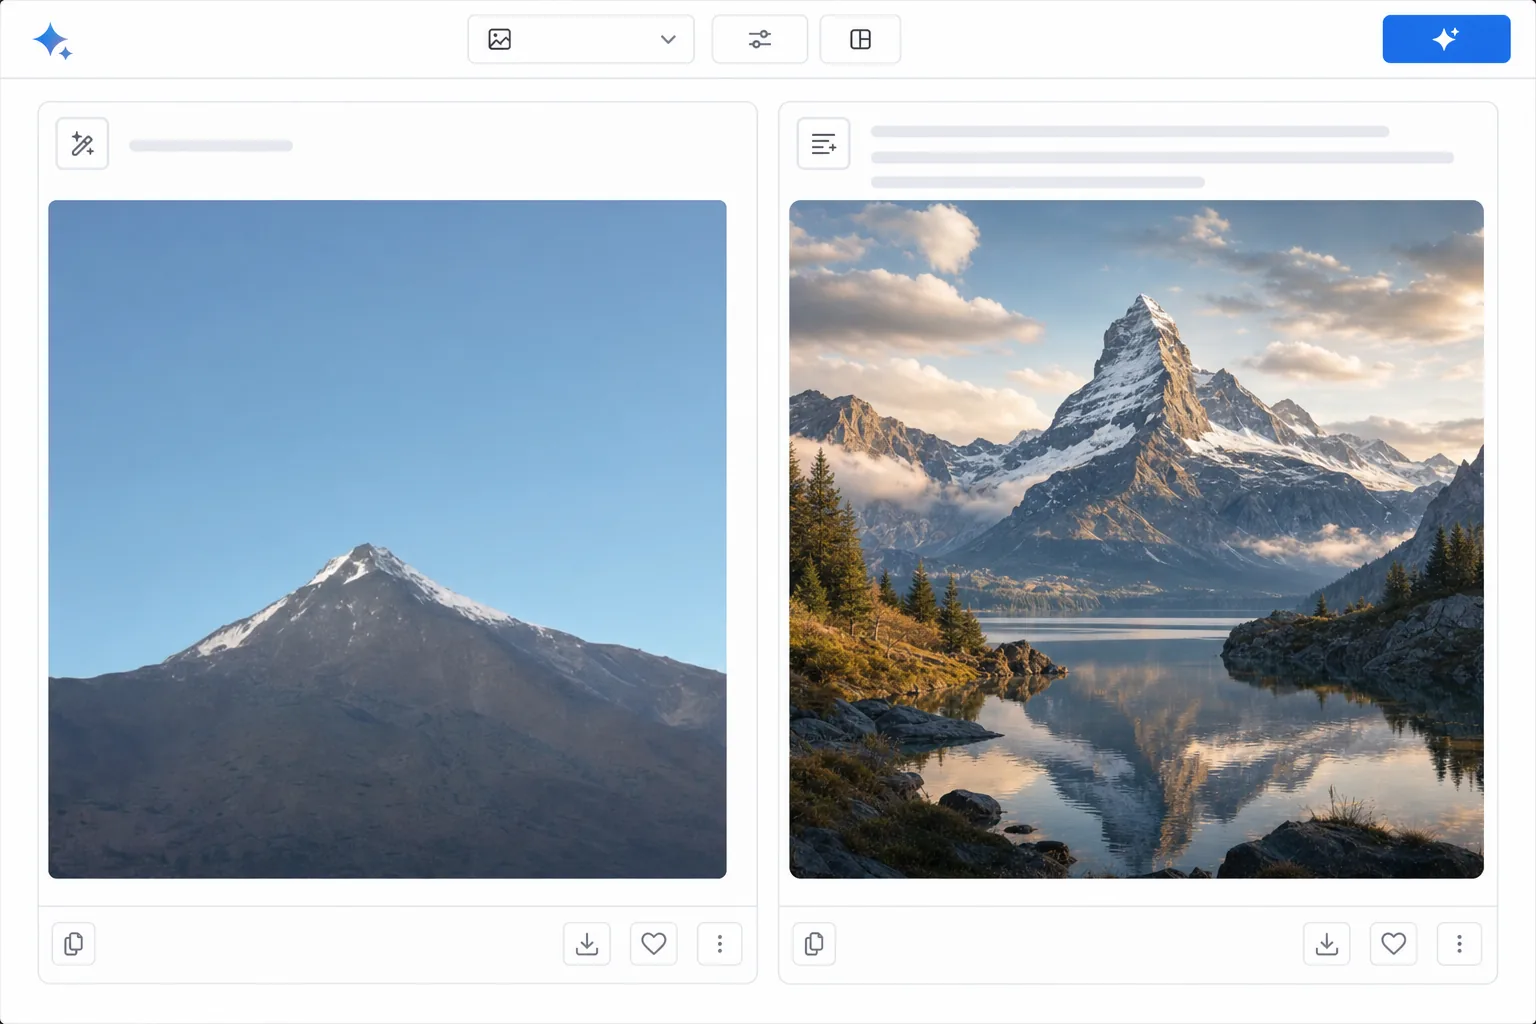Click the long prompt text on right card
This screenshot has width=1536, height=1024.
tap(1162, 157)
